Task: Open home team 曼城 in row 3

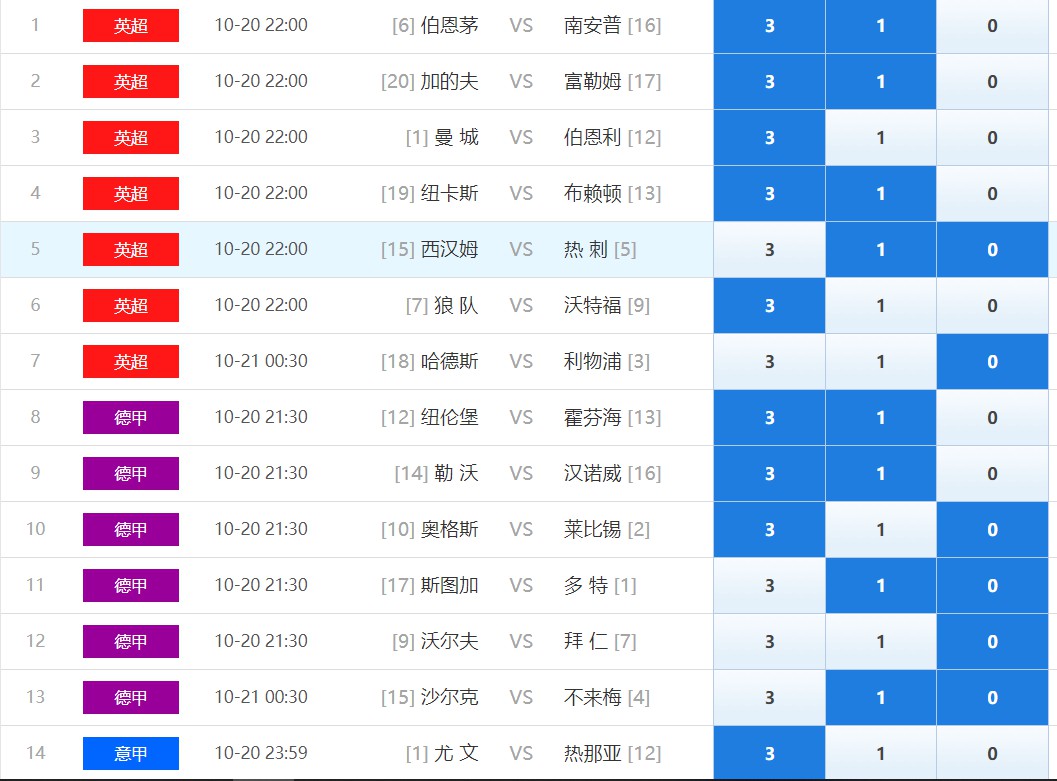Action: point(456,137)
